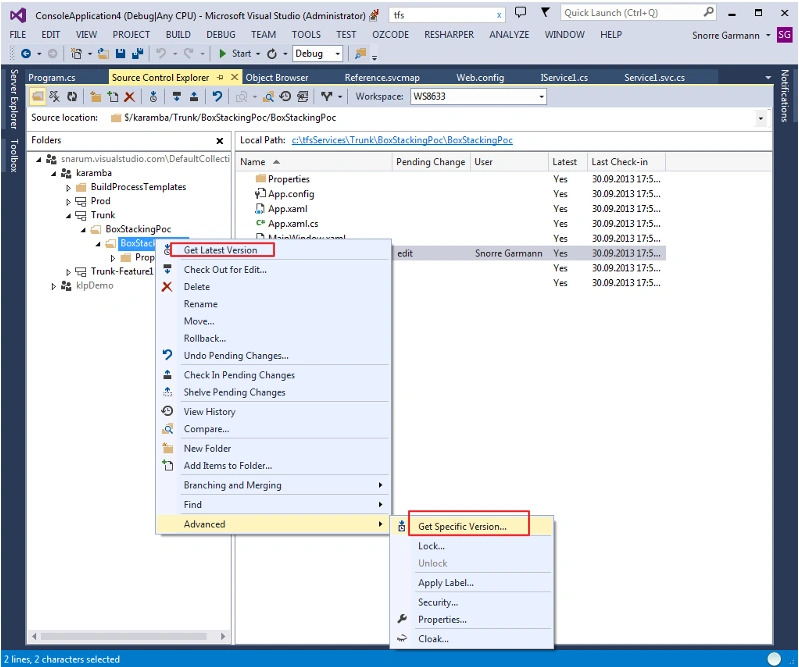Screen dimensions: 799x667
Task: Click the Check In toolbar icon
Action: point(194,96)
